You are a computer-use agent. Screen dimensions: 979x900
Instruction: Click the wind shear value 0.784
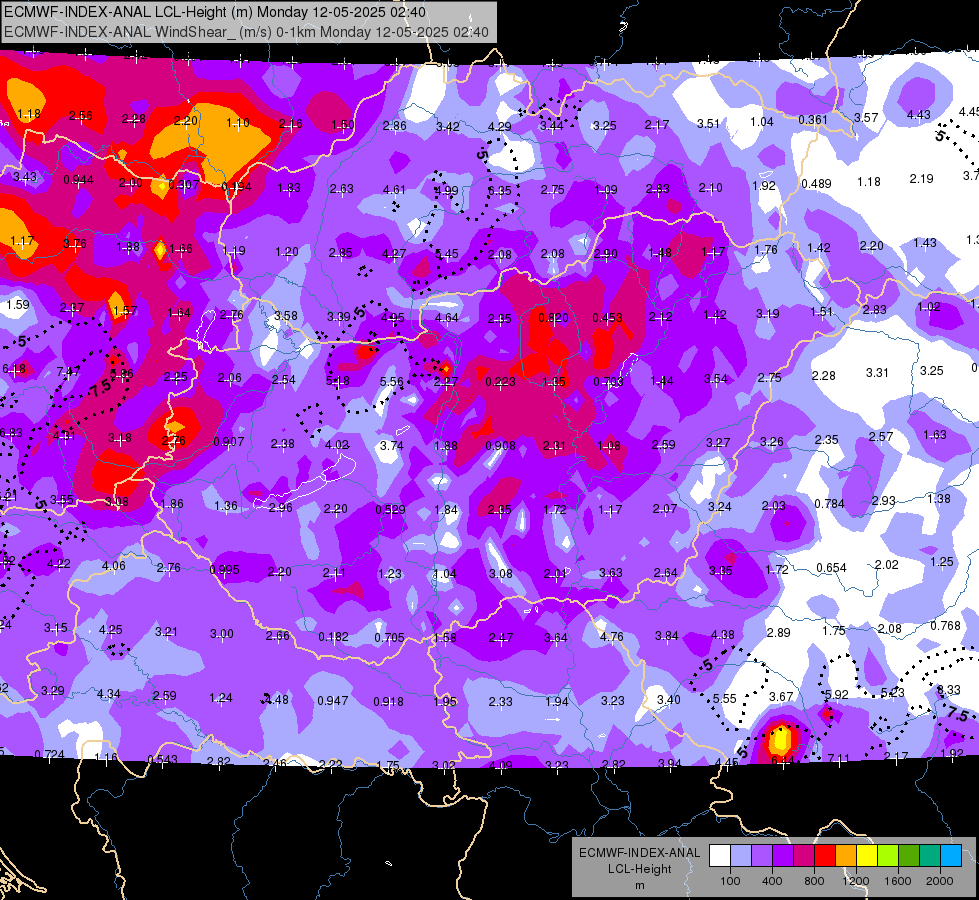coord(829,503)
